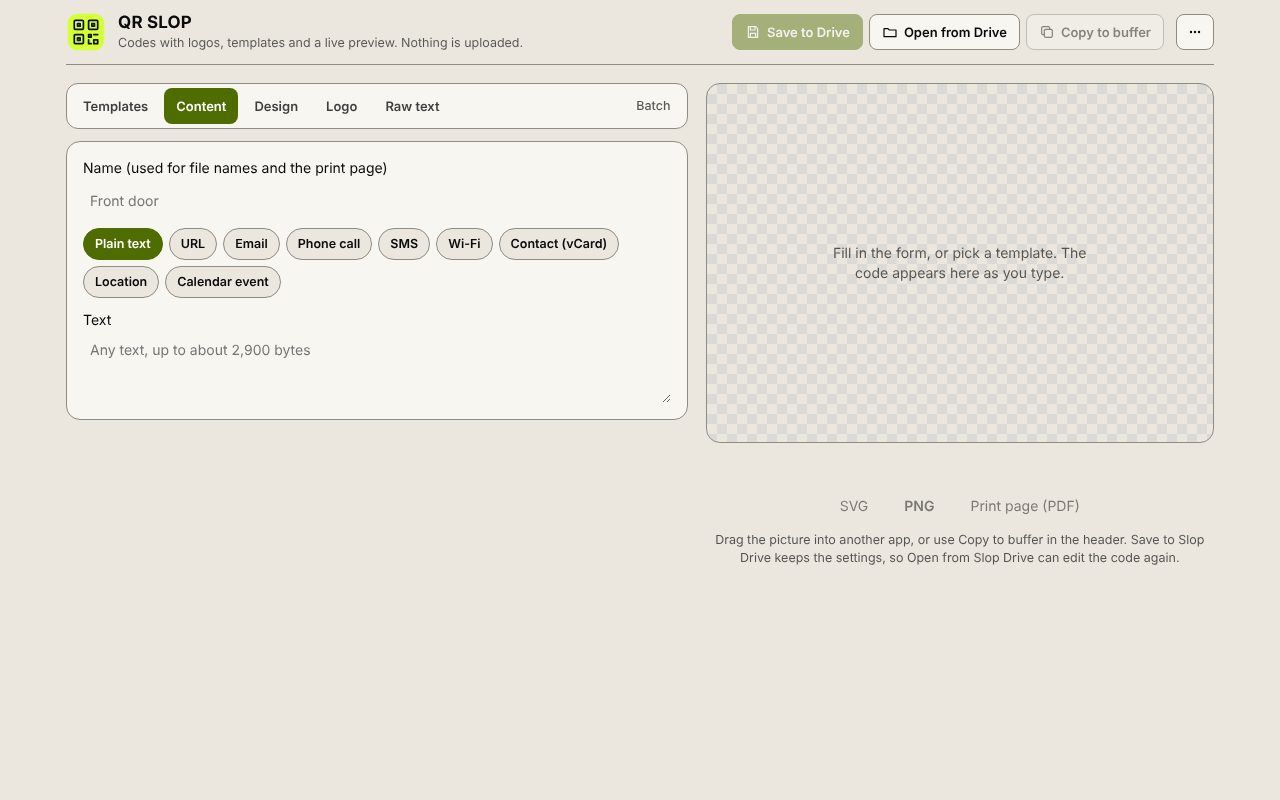Focus the Name input field
Image resolution: width=1280 pixels, height=800 pixels.
point(377,201)
